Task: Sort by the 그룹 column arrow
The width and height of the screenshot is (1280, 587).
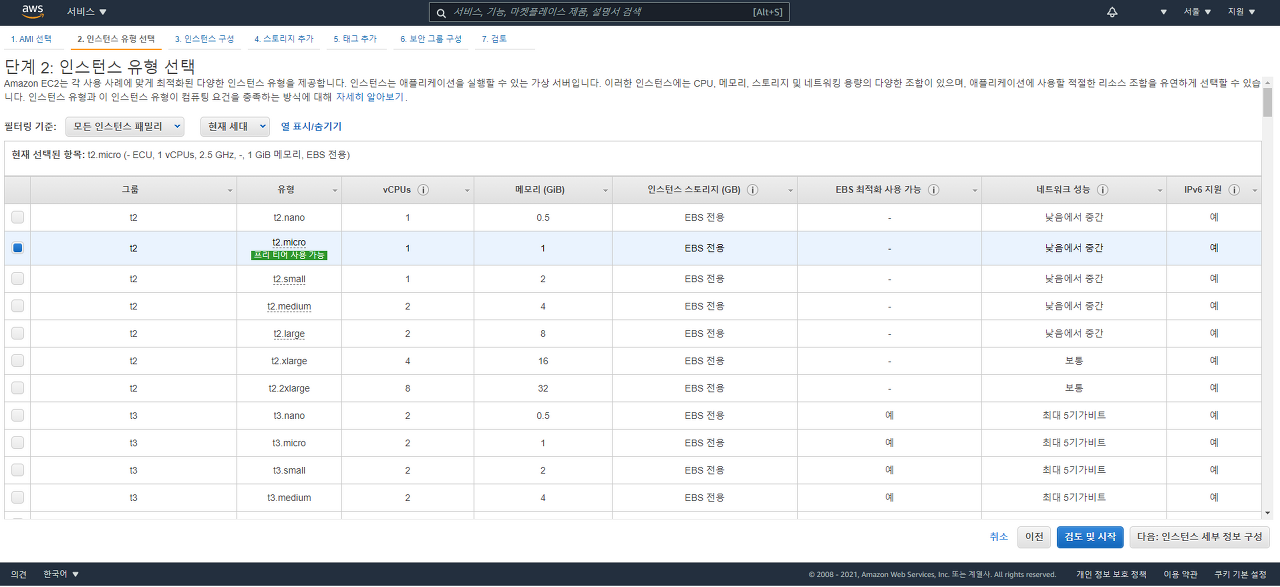Action: click(x=230, y=190)
